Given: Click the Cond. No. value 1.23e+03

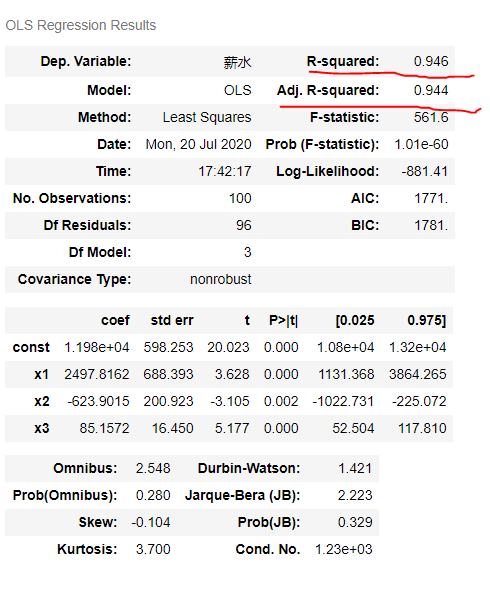Looking at the screenshot, I should 344,550.
